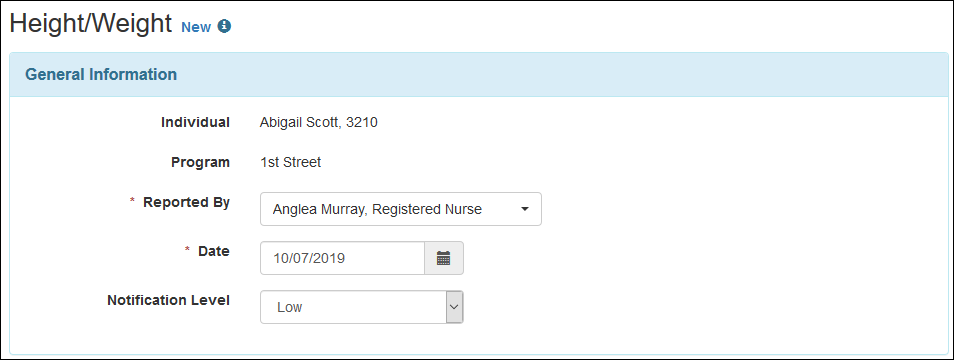Click the Program field label

coord(200,162)
